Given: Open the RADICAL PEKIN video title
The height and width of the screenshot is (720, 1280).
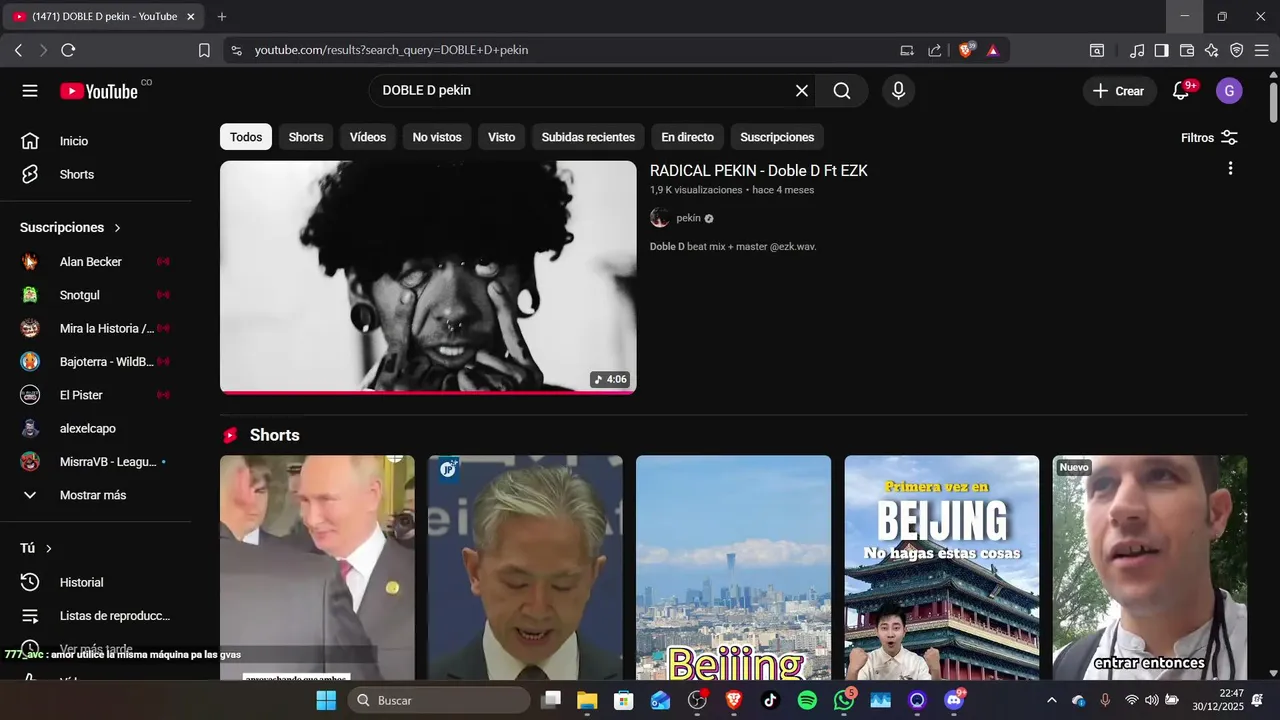Looking at the screenshot, I should pyautogui.click(x=759, y=171).
